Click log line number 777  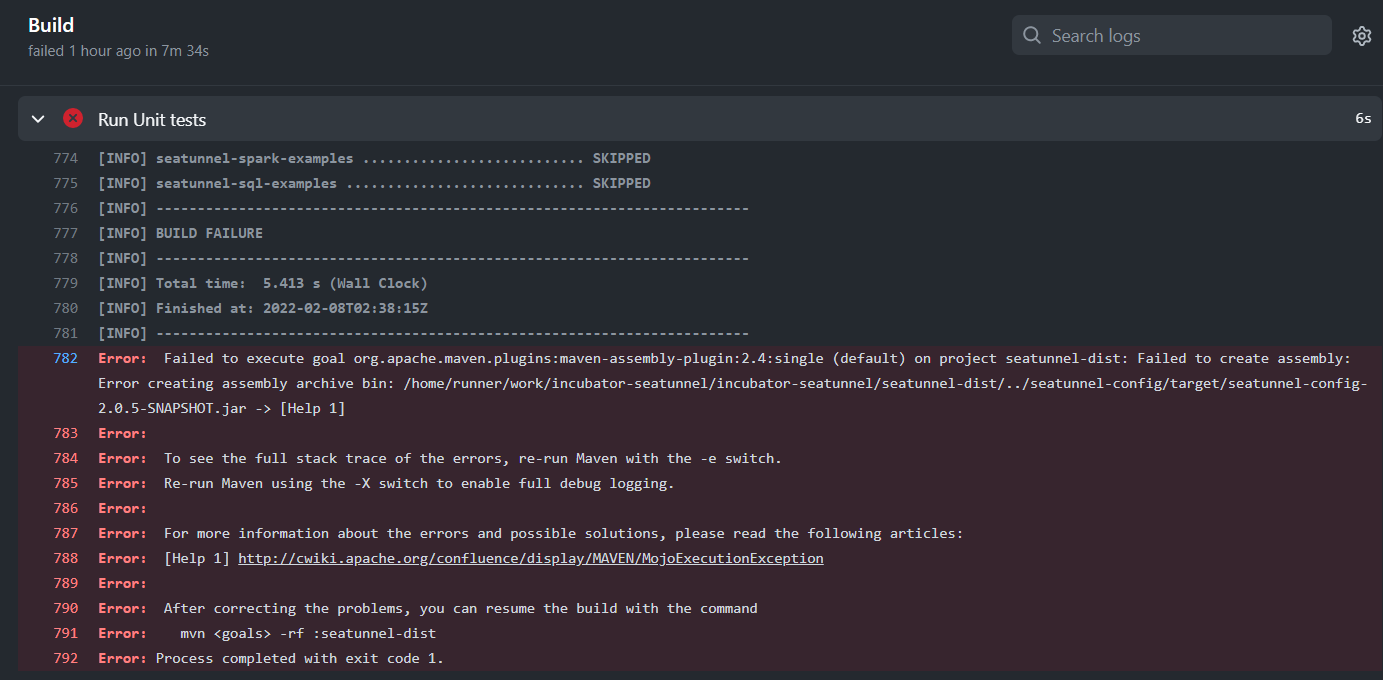(x=66, y=233)
